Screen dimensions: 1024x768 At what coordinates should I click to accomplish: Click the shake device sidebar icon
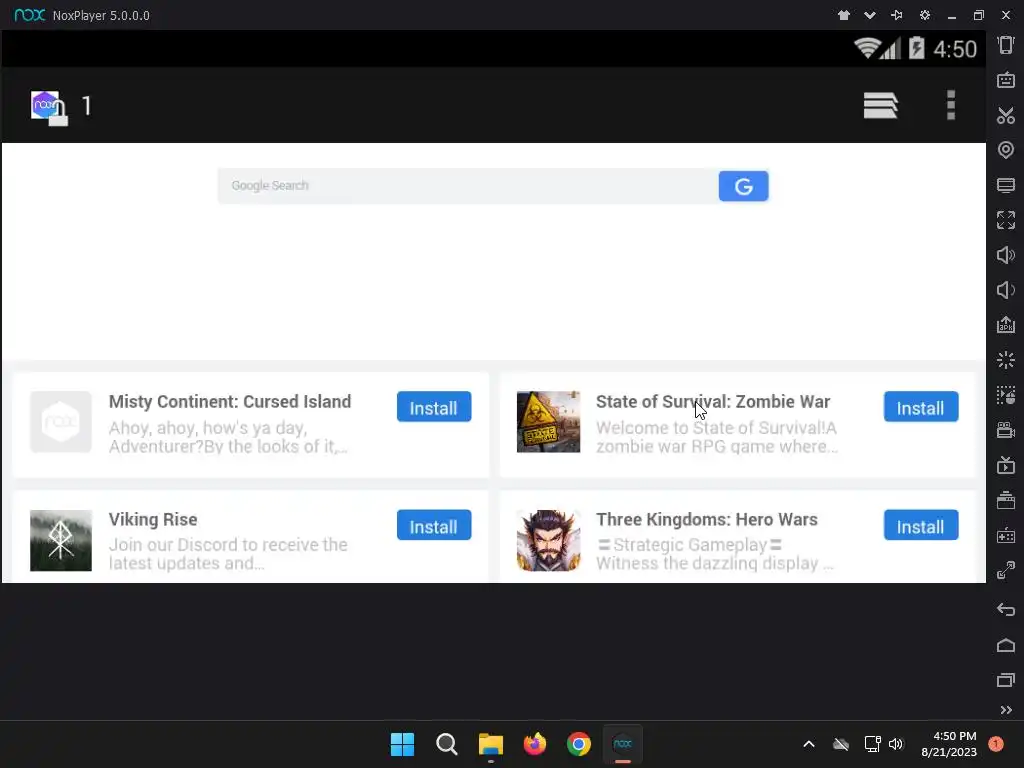point(1006,45)
